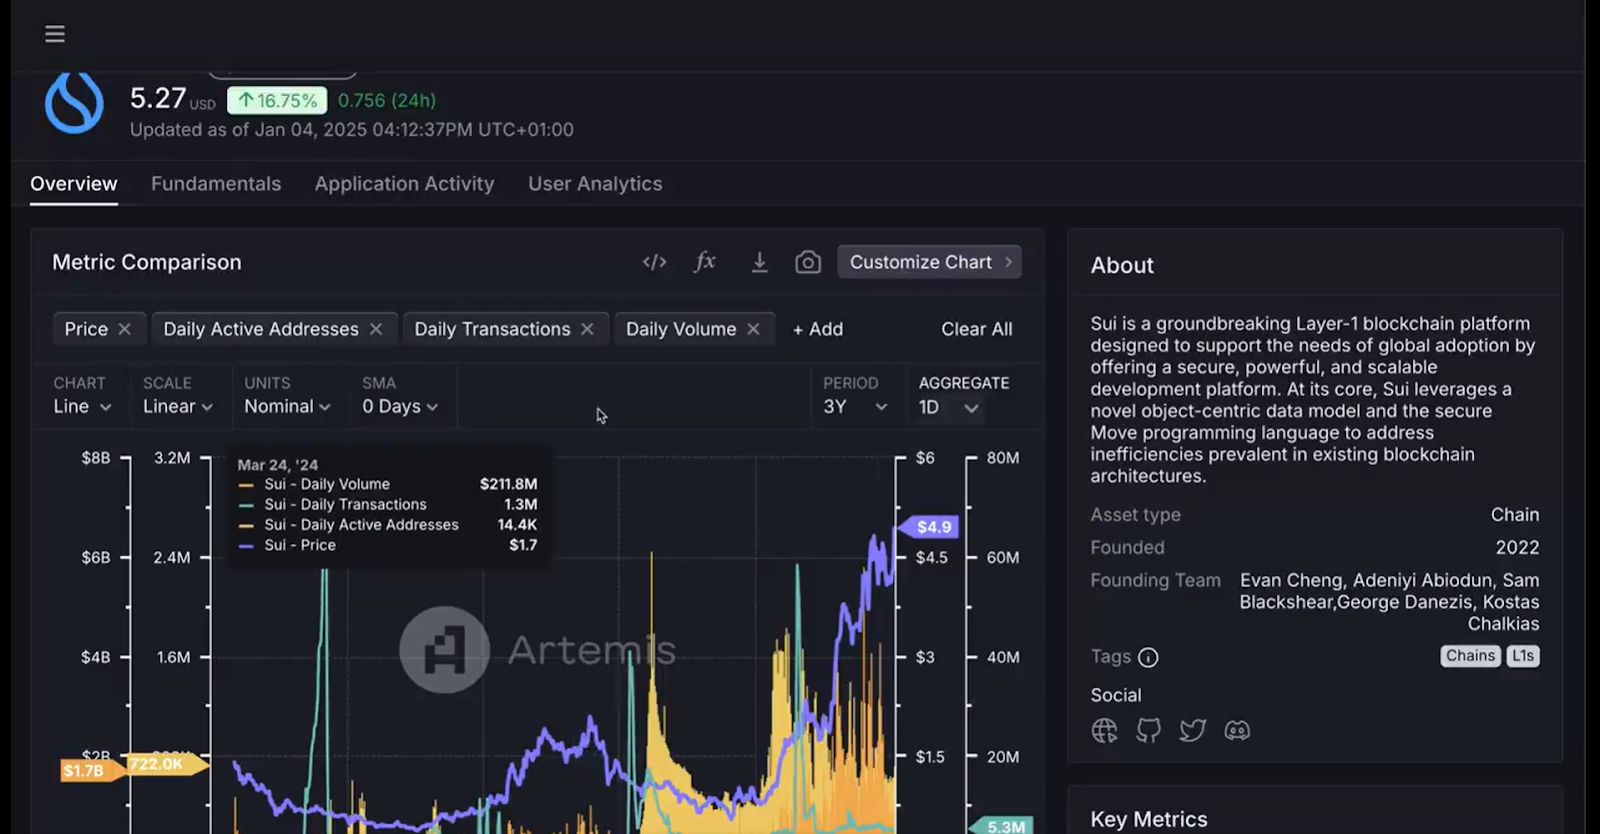Click the 5.3M transactions axis marker

click(x=1002, y=827)
